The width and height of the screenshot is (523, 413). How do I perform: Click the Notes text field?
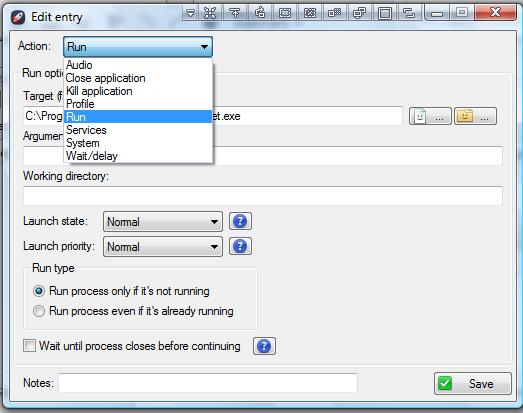click(x=208, y=383)
